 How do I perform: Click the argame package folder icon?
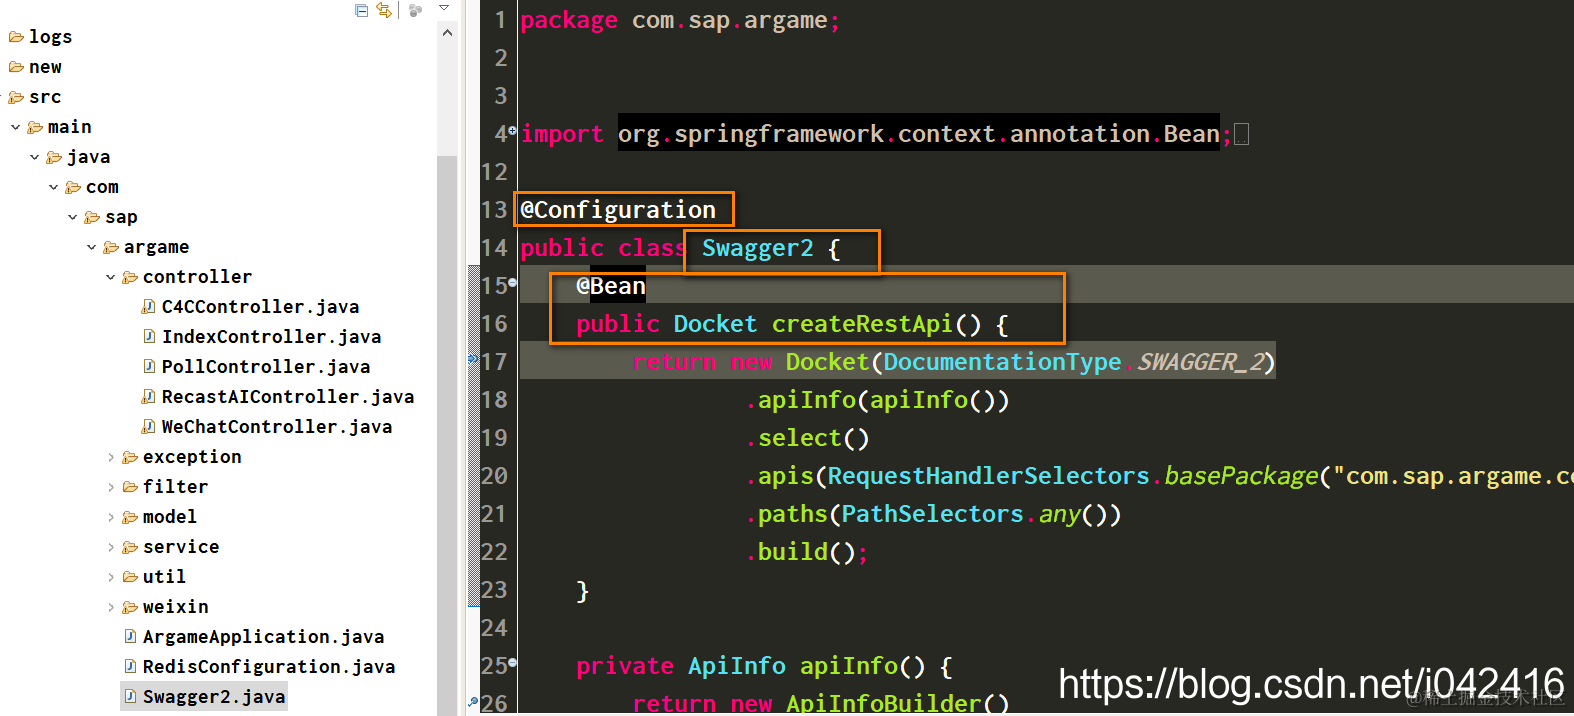111,247
